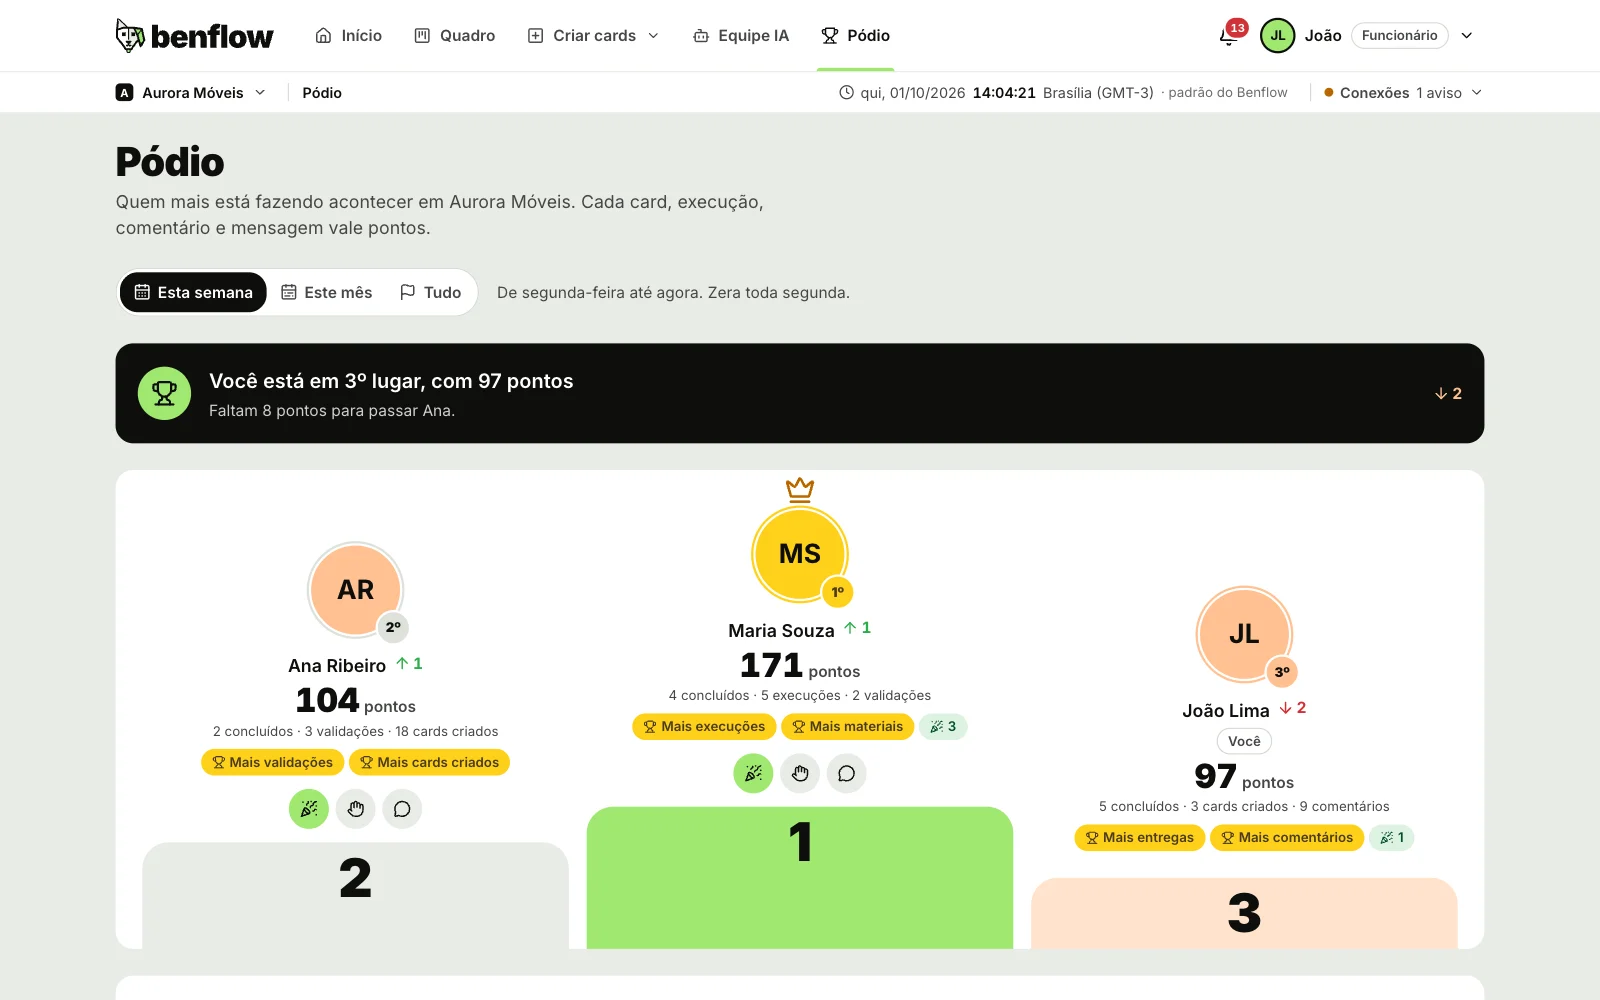Viewport: 1600px width, 1000px height.
Task: Click João Lima's party count badge 1
Action: pyautogui.click(x=1392, y=838)
